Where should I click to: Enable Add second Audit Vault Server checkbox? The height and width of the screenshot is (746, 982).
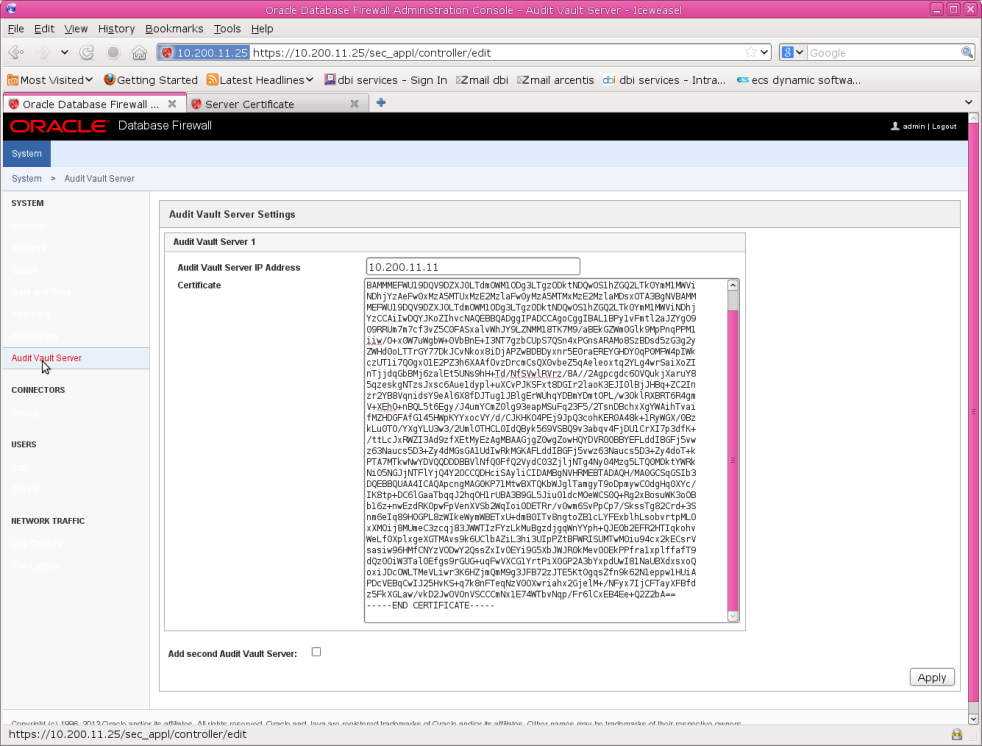[316, 652]
